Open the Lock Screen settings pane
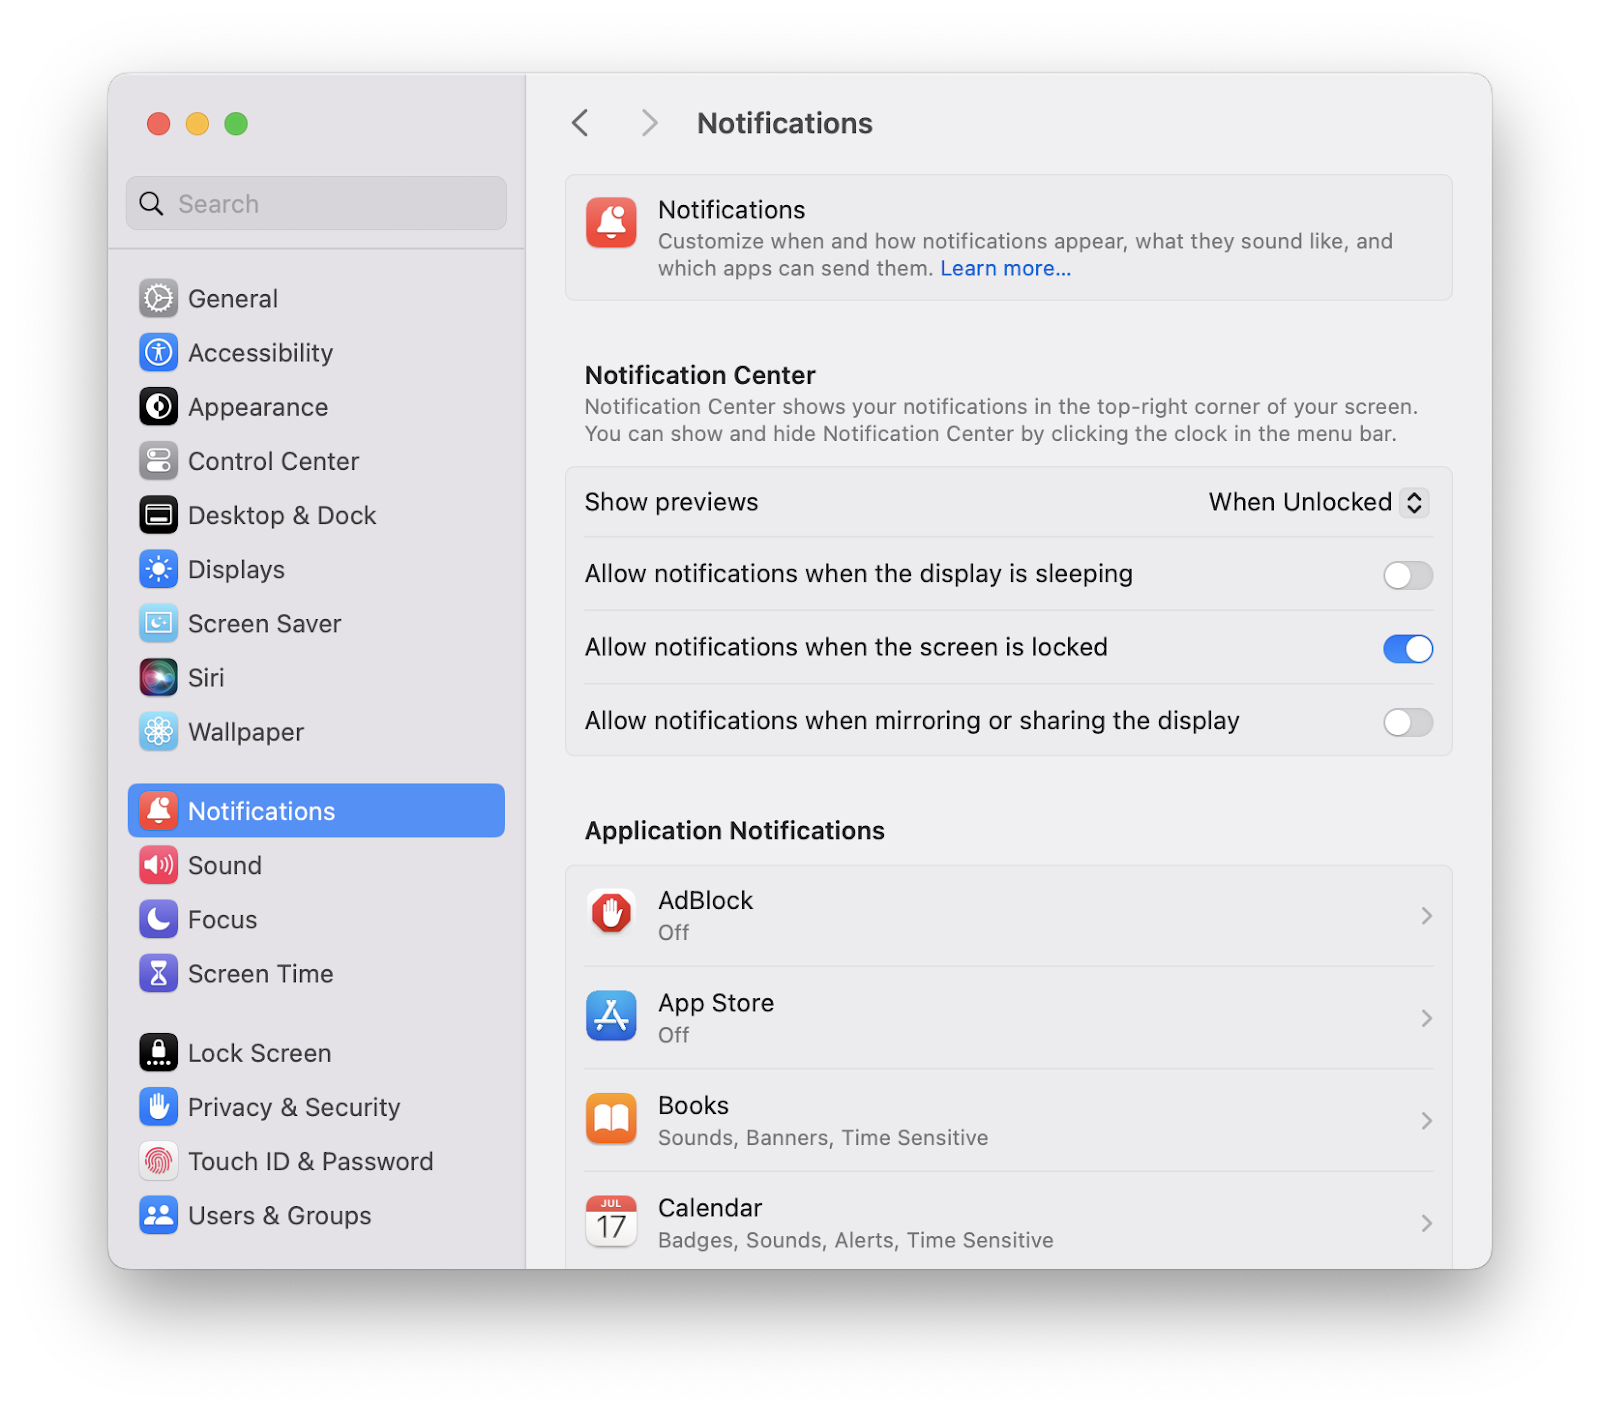 coord(316,1052)
